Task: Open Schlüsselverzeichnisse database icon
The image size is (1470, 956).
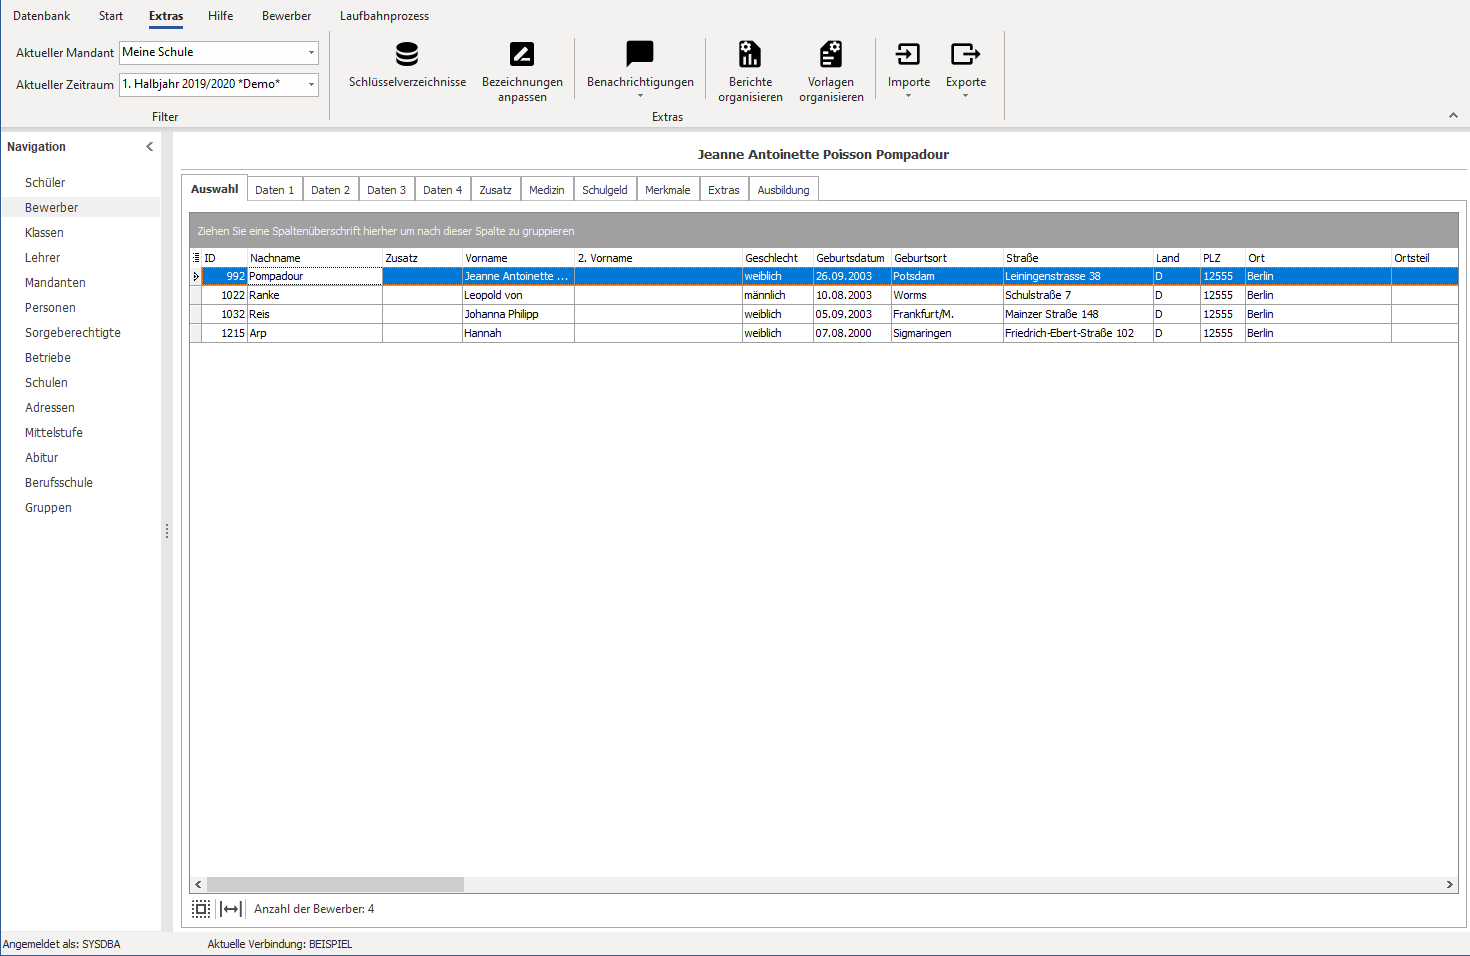Action: (x=407, y=54)
